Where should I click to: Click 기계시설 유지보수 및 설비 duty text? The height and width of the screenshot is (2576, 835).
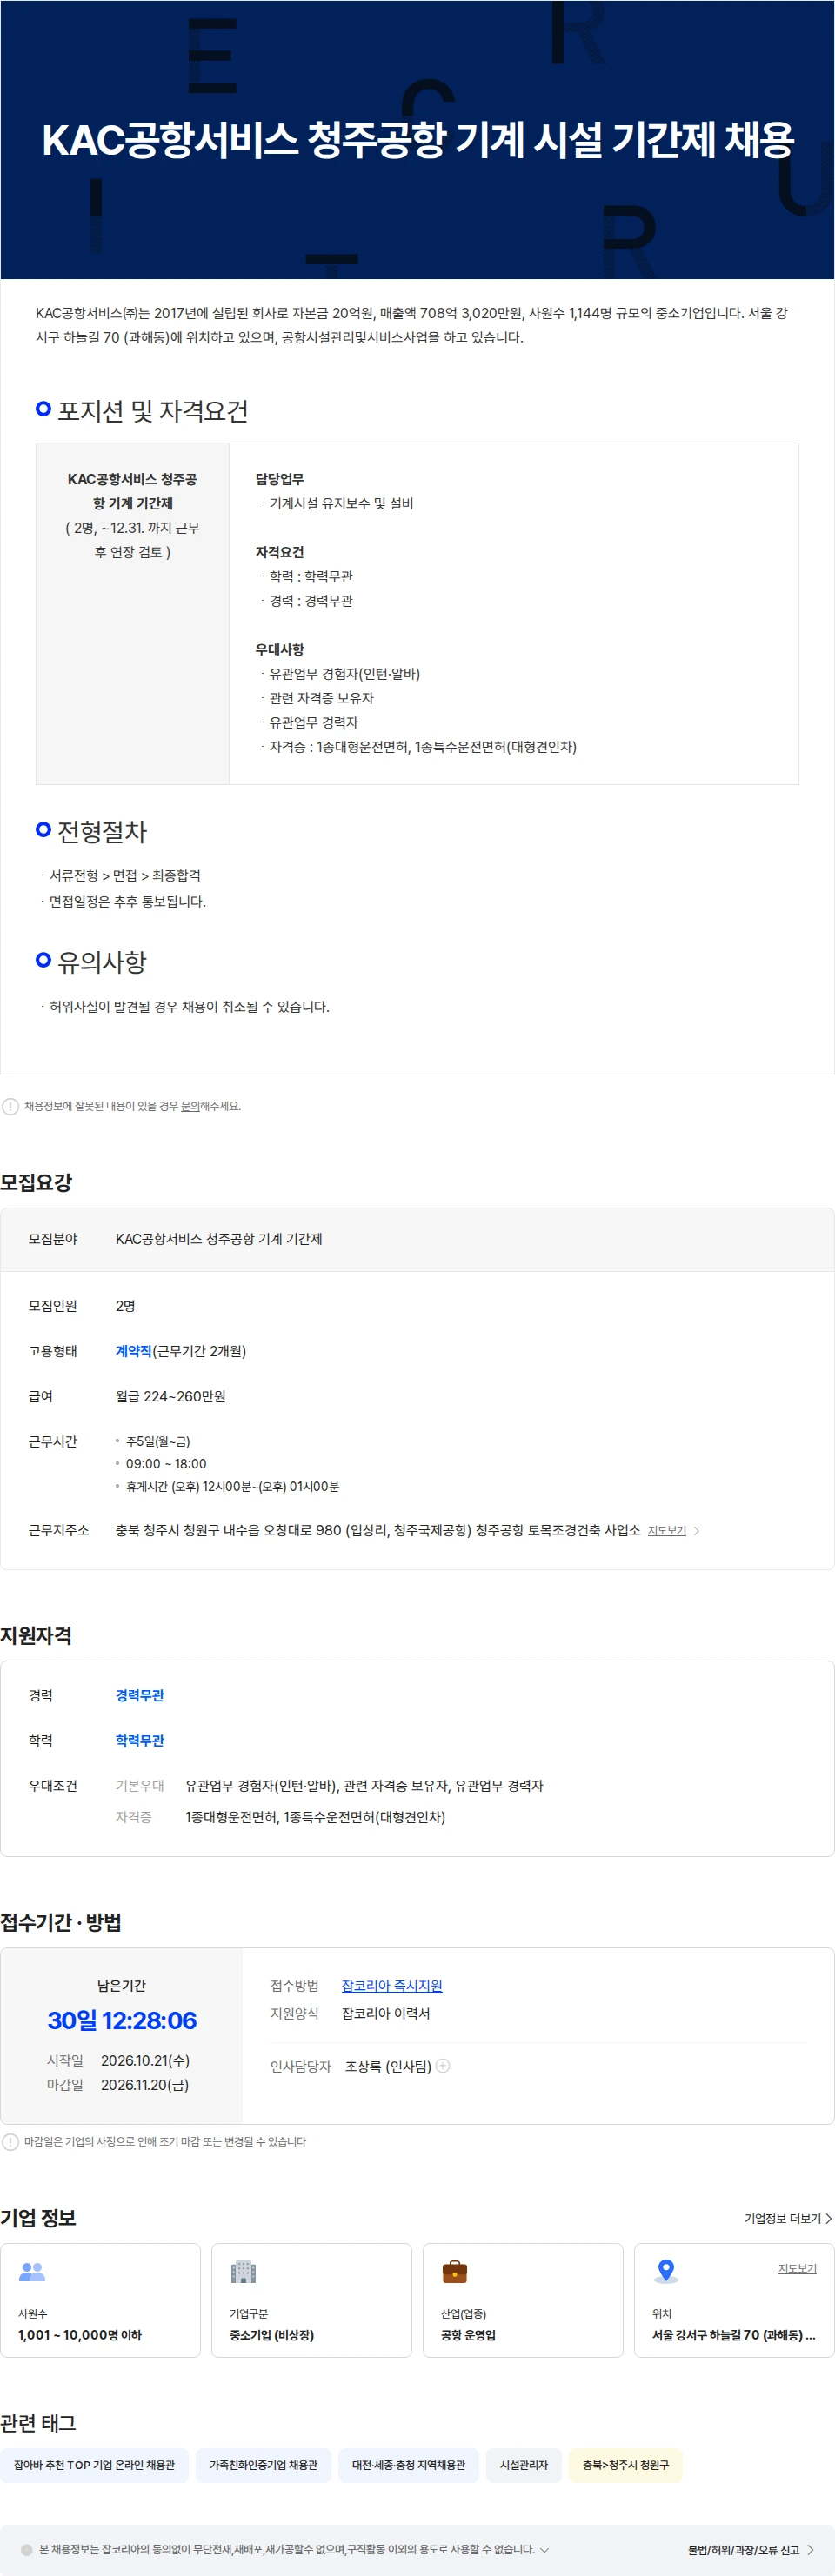pyautogui.click(x=341, y=503)
